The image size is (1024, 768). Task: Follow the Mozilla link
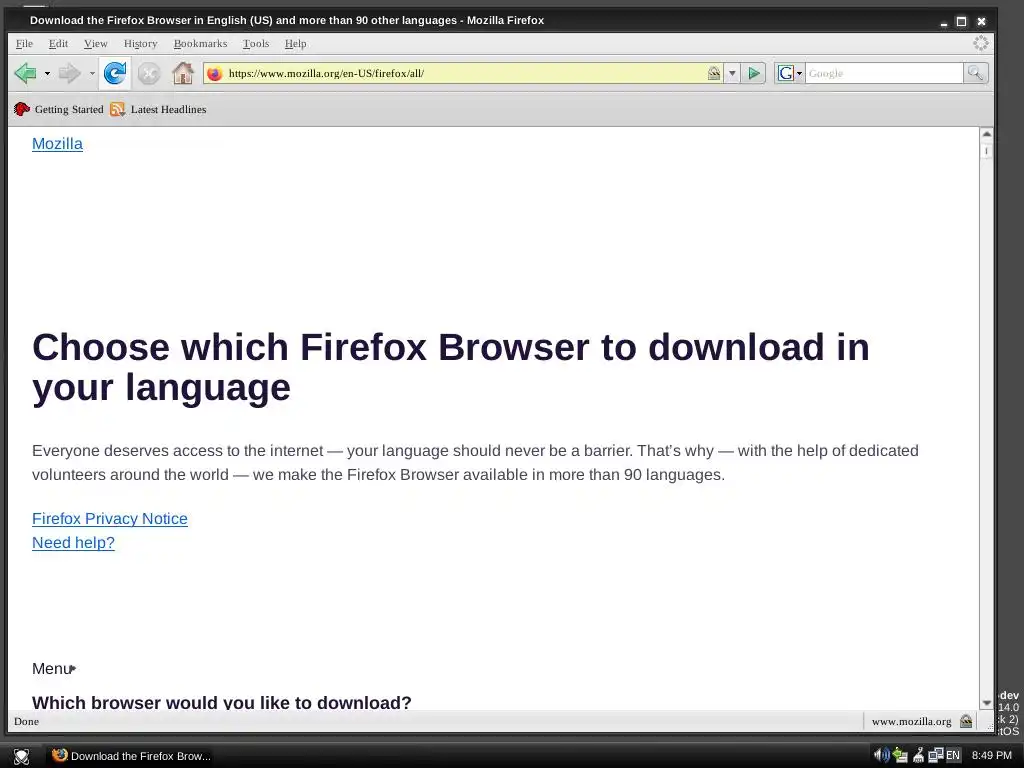click(x=57, y=144)
